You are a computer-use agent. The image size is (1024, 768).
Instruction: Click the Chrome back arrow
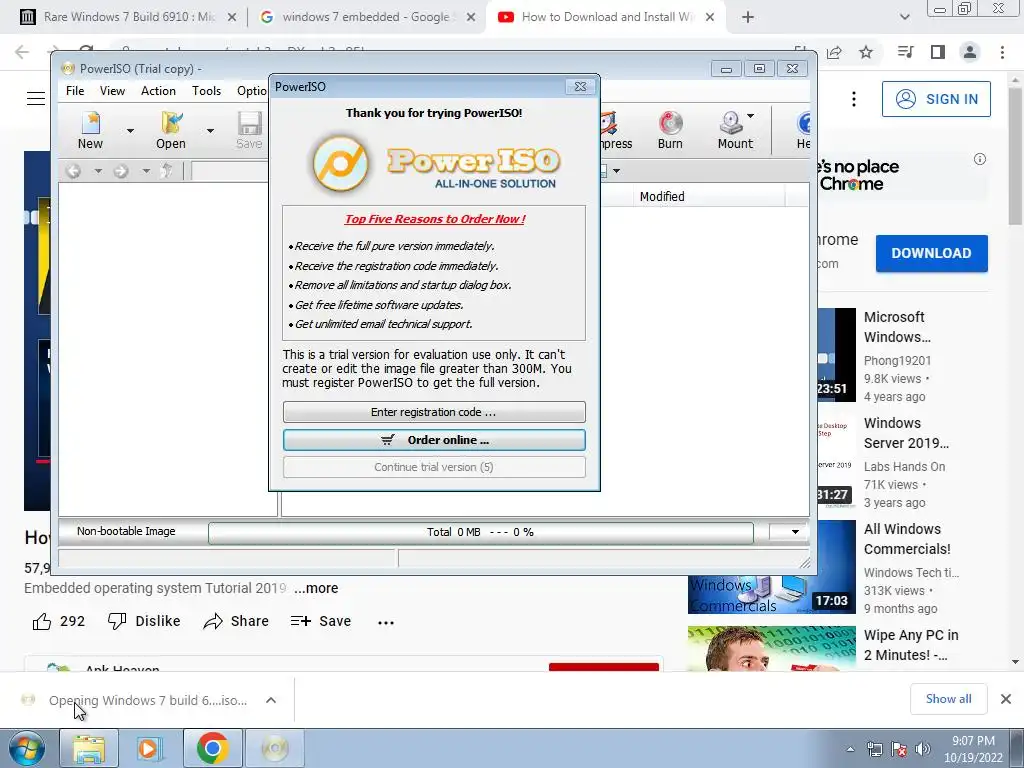(22, 52)
